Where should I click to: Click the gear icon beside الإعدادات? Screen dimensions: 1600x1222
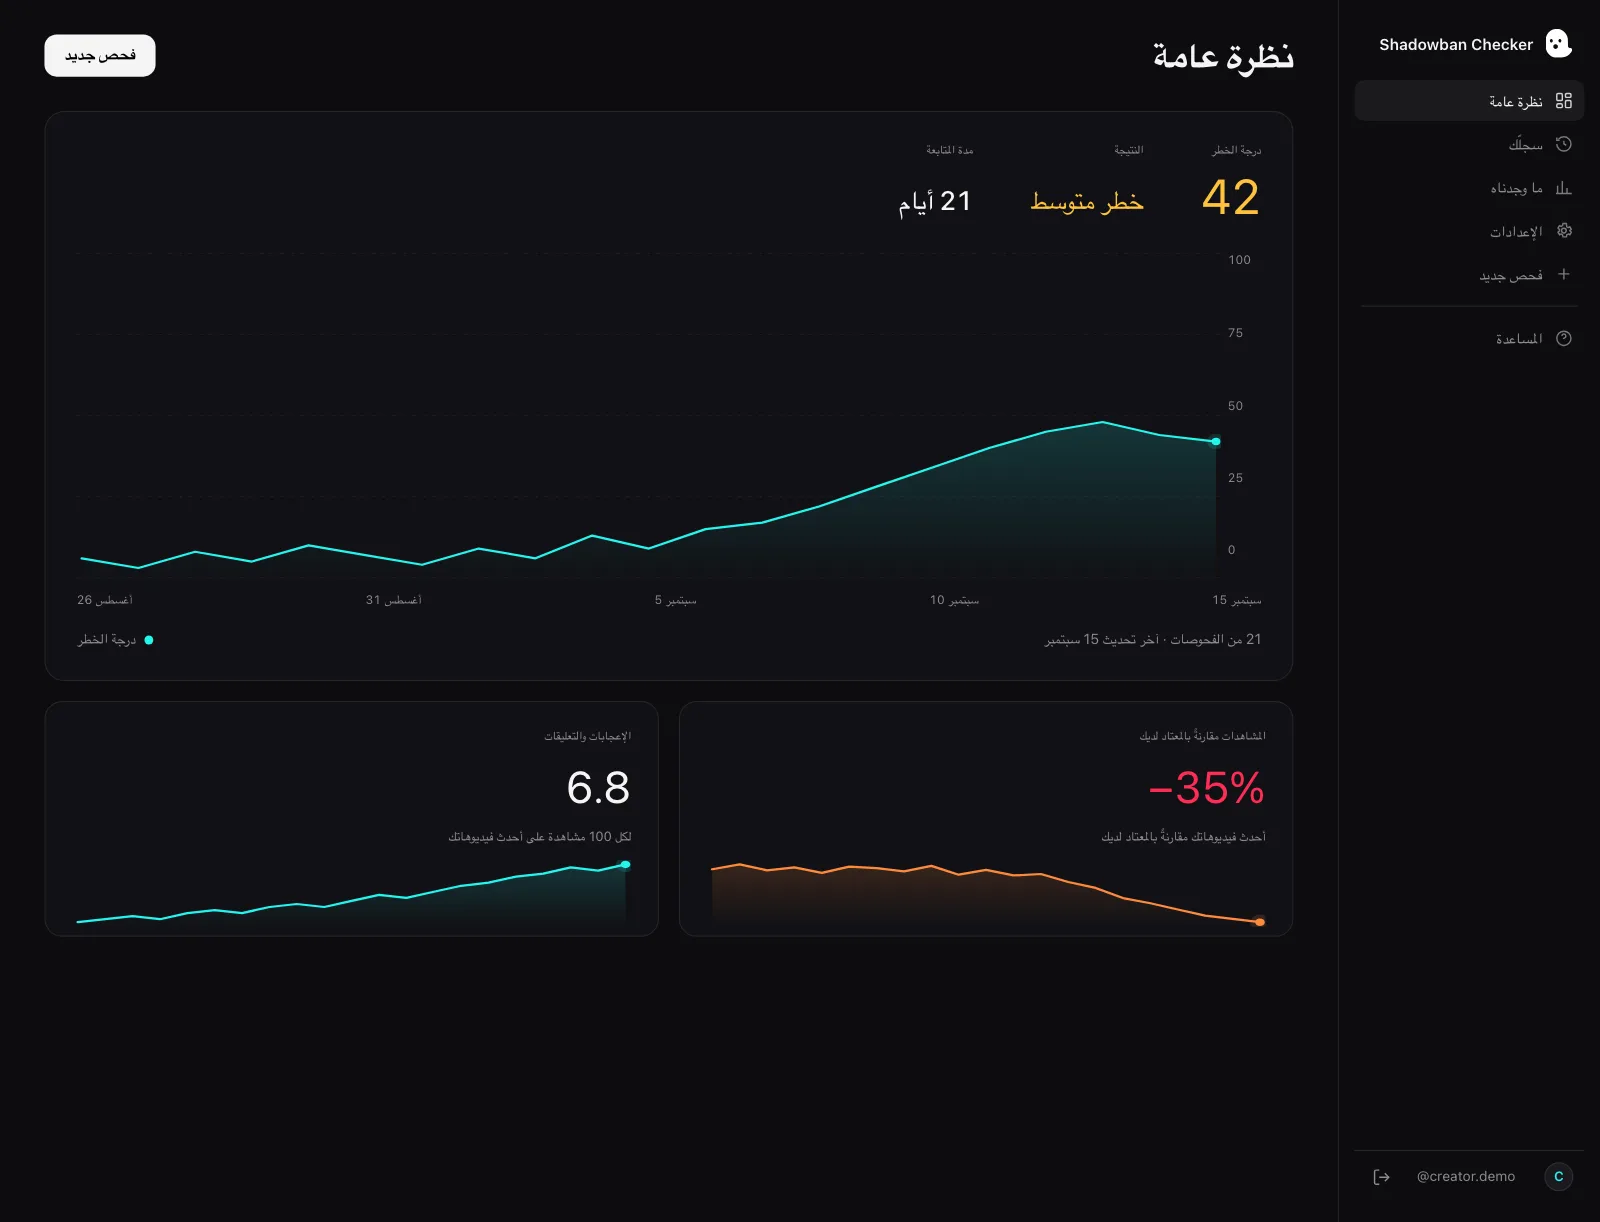(1564, 231)
